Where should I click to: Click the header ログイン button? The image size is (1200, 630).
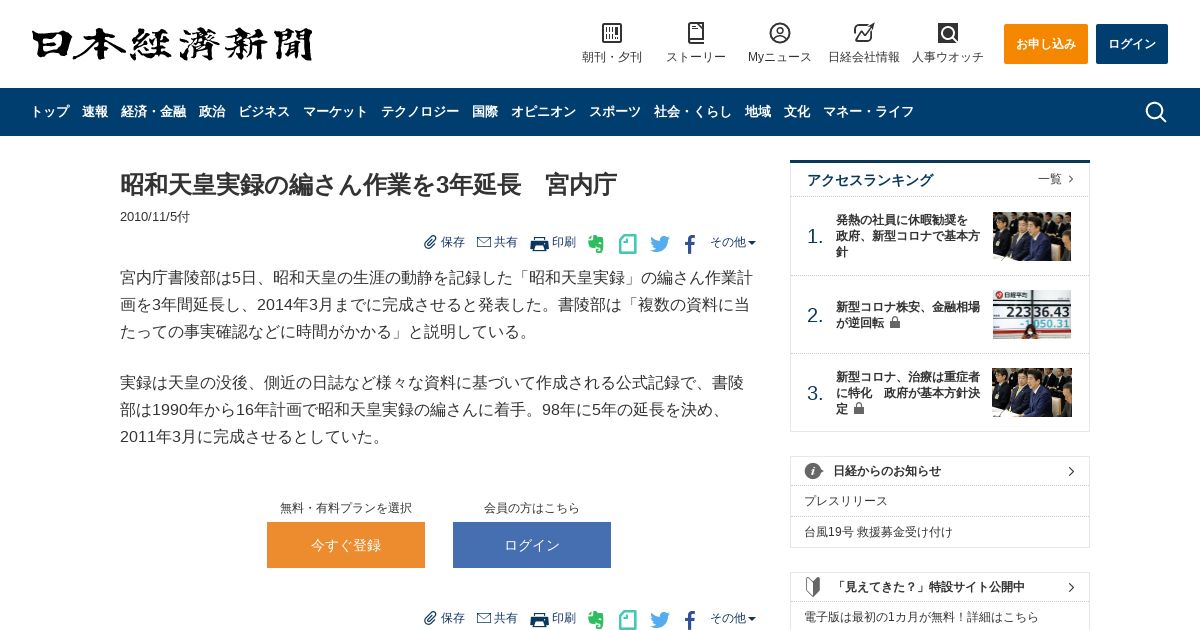coord(1132,44)
